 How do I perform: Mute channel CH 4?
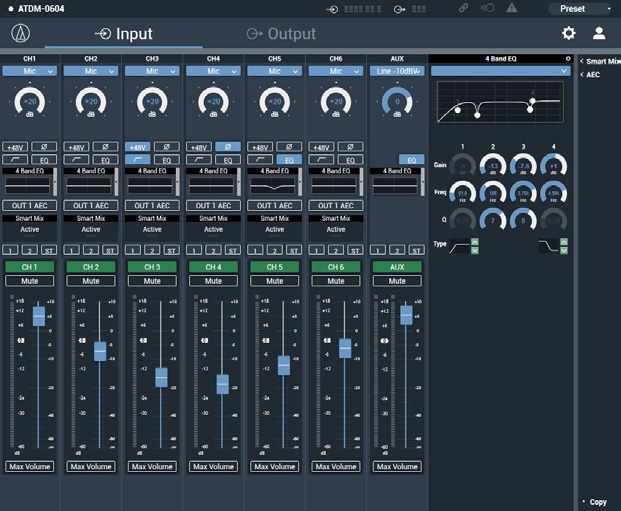pyautogui.click(x=213, y=281)
